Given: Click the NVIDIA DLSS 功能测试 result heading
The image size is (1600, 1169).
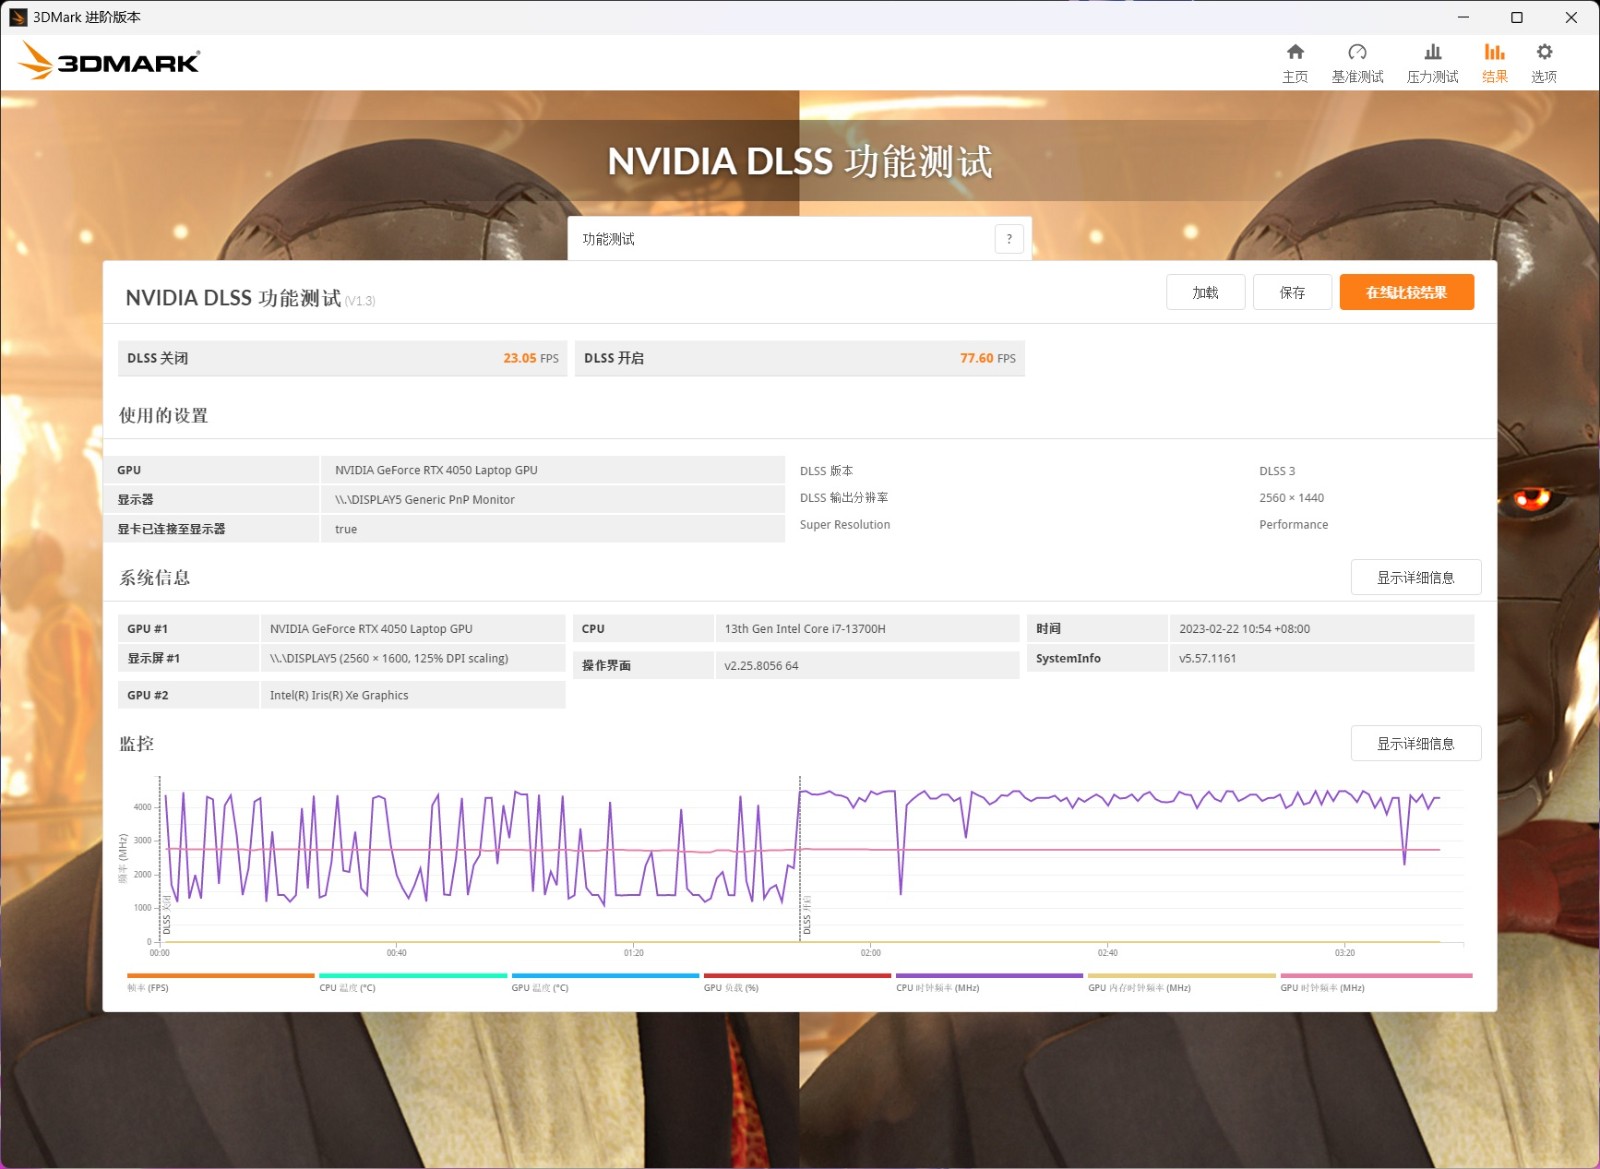Looking at the screenshot, I should tap(233, 298).
